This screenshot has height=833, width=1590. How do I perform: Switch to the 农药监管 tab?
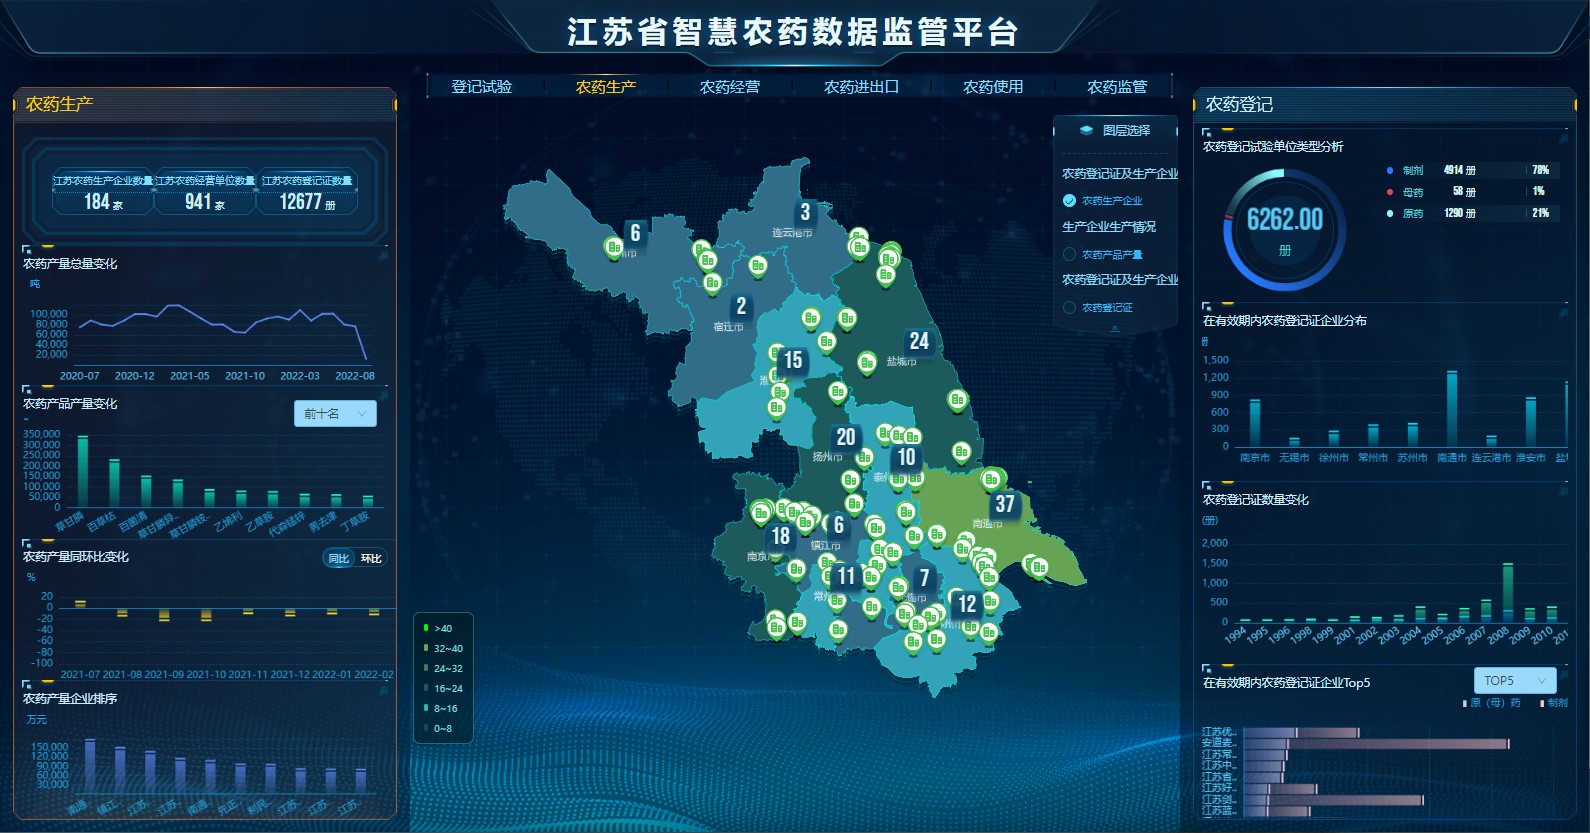tap(1117, 87)
